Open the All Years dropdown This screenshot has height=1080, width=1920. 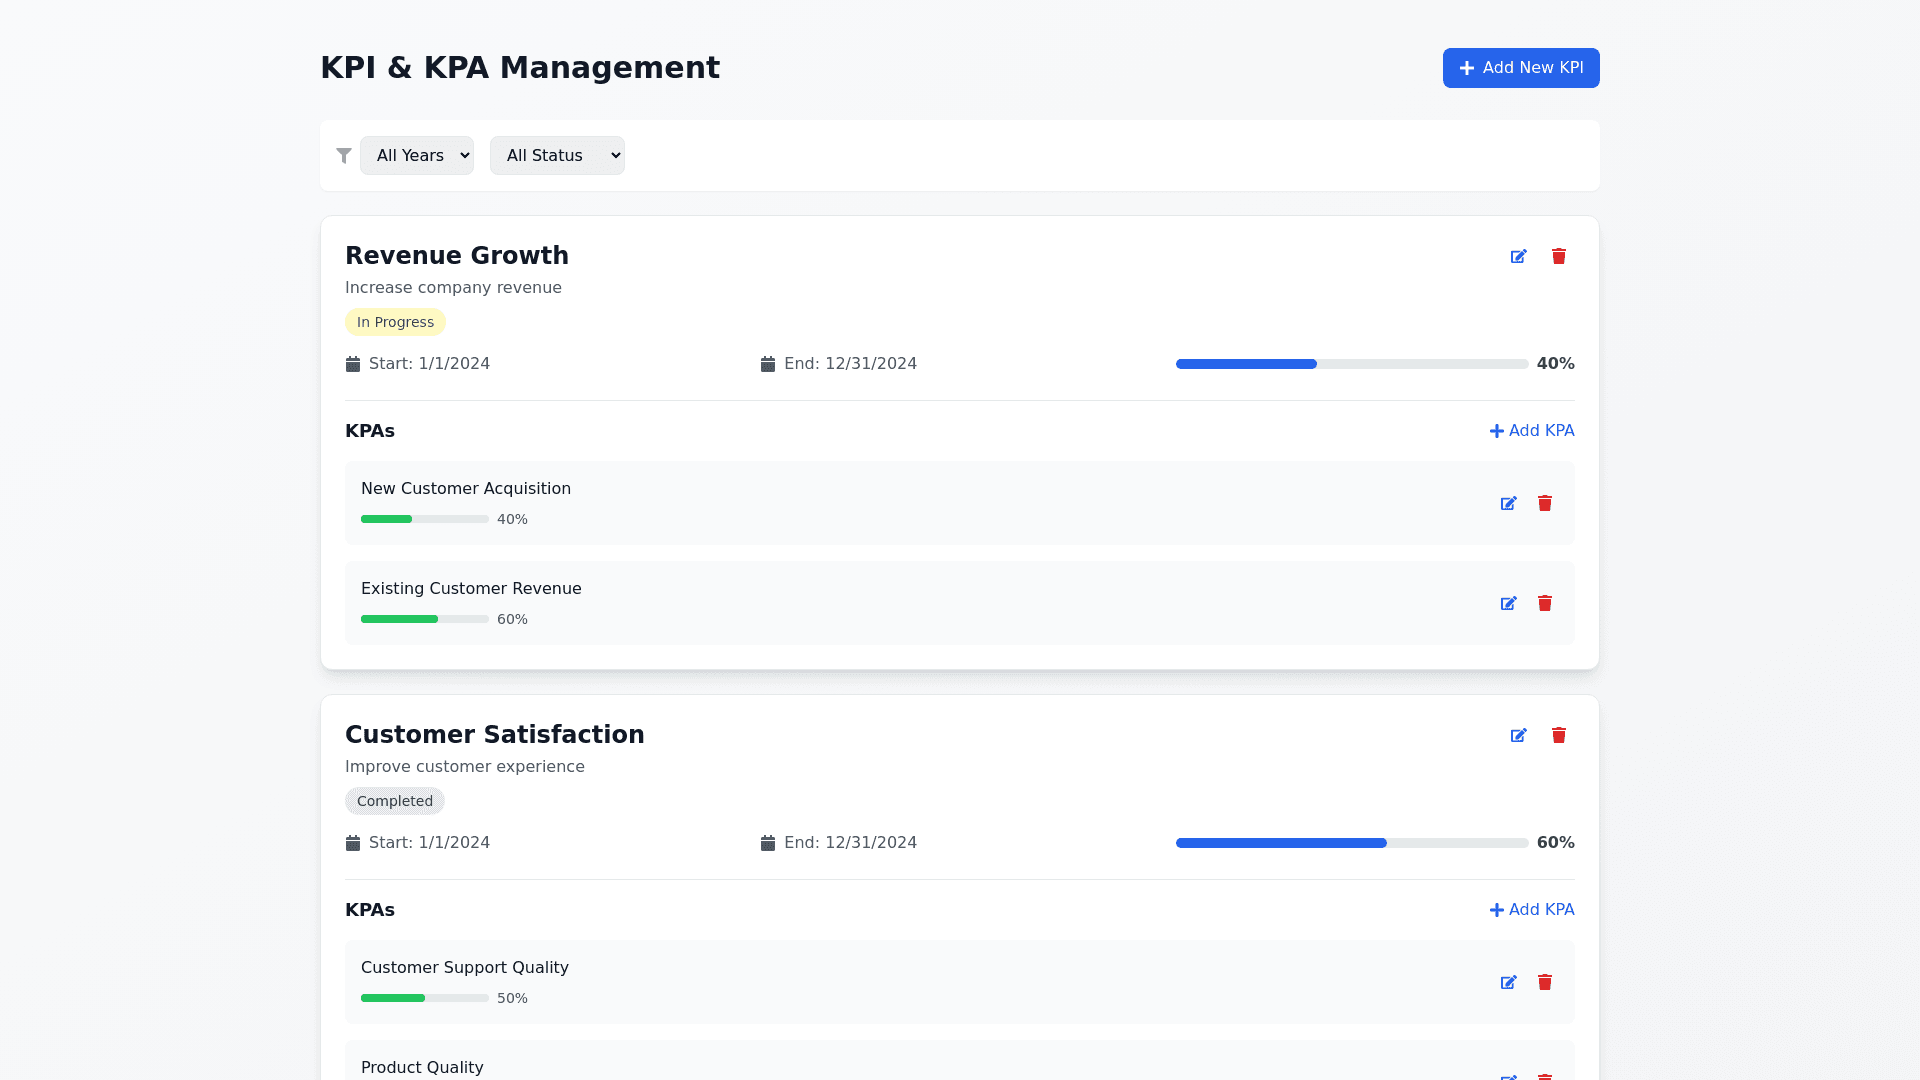(416, 156)
